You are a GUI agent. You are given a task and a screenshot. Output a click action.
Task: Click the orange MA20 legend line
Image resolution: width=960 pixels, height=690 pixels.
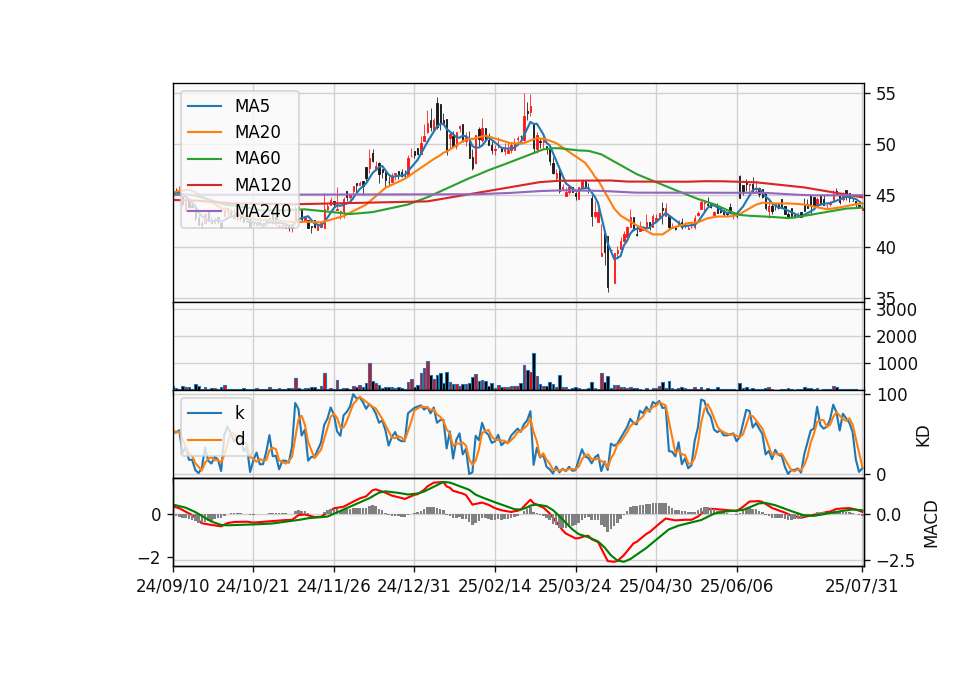click(x=204, y=132)
